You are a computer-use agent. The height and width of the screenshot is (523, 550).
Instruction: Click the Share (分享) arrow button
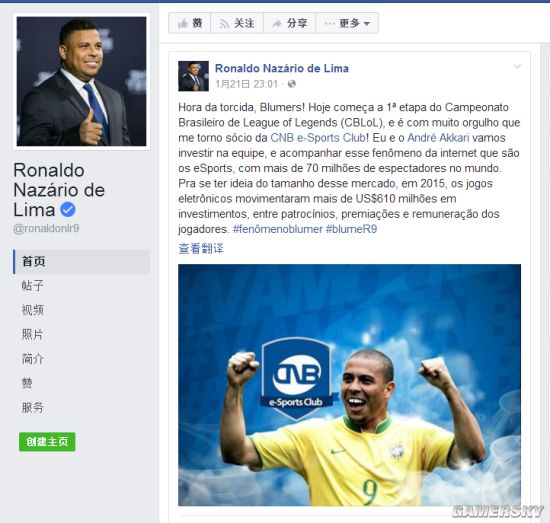[289, 23]
